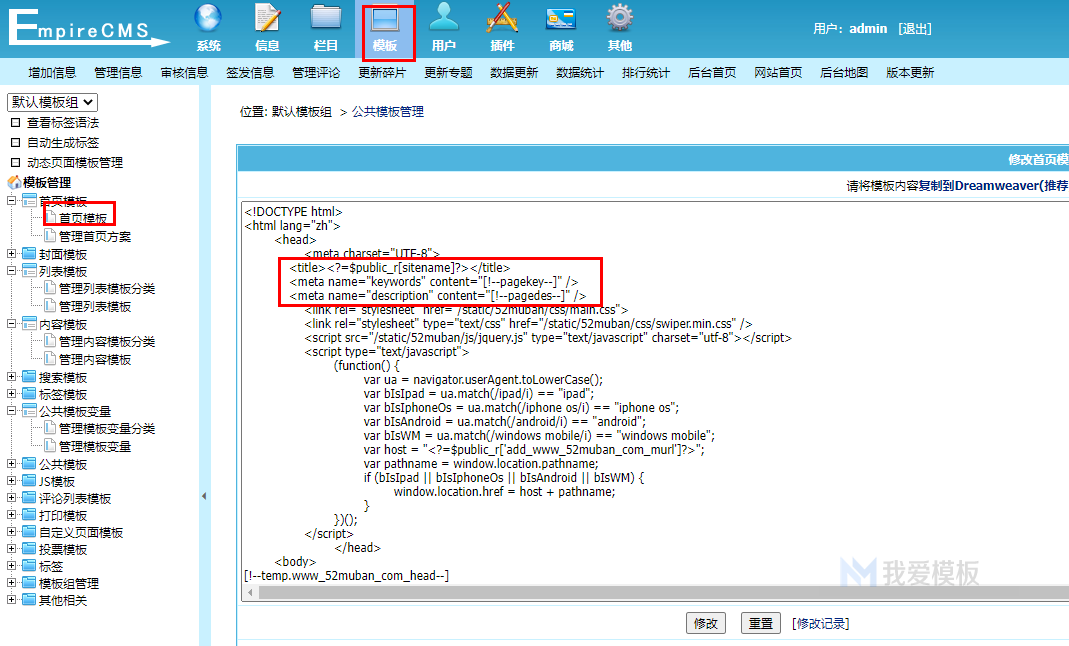Follow the 公共模板管理 breadcrumb link
Image resolution: width=1069 pixels, height=646 pixels.
388,111
